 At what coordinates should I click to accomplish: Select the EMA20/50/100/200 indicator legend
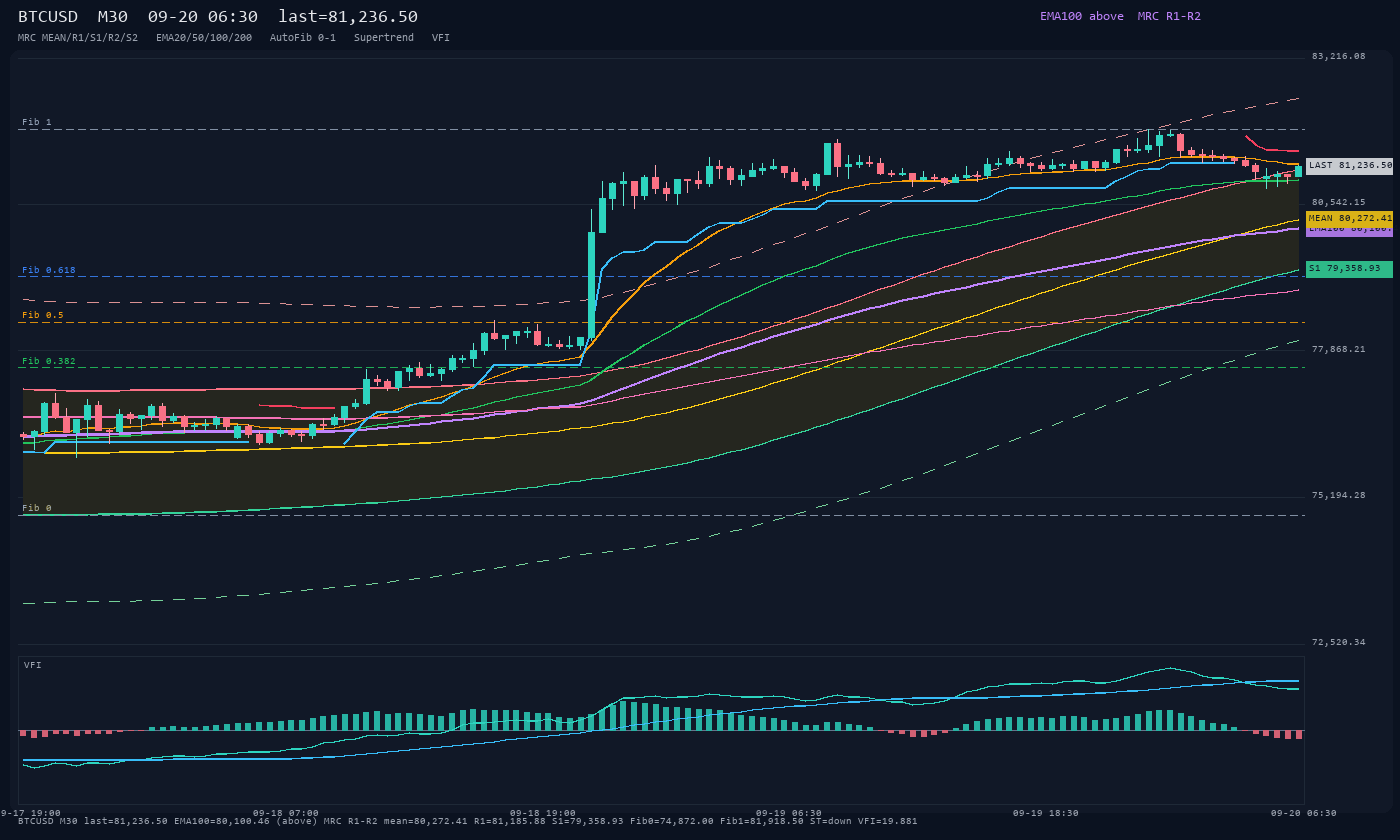coord(204,37)
